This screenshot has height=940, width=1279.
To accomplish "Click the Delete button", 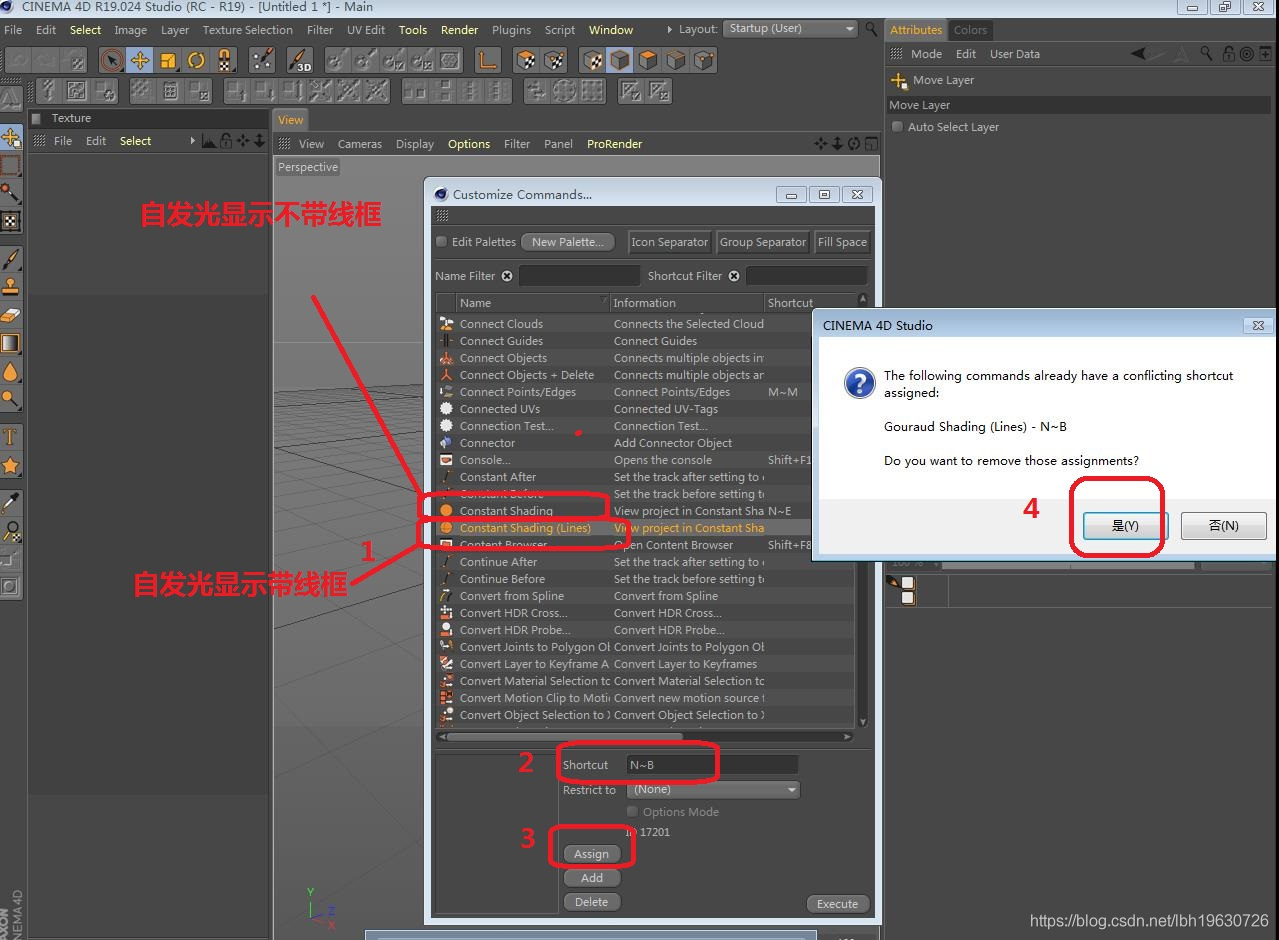I will (591, 902).
